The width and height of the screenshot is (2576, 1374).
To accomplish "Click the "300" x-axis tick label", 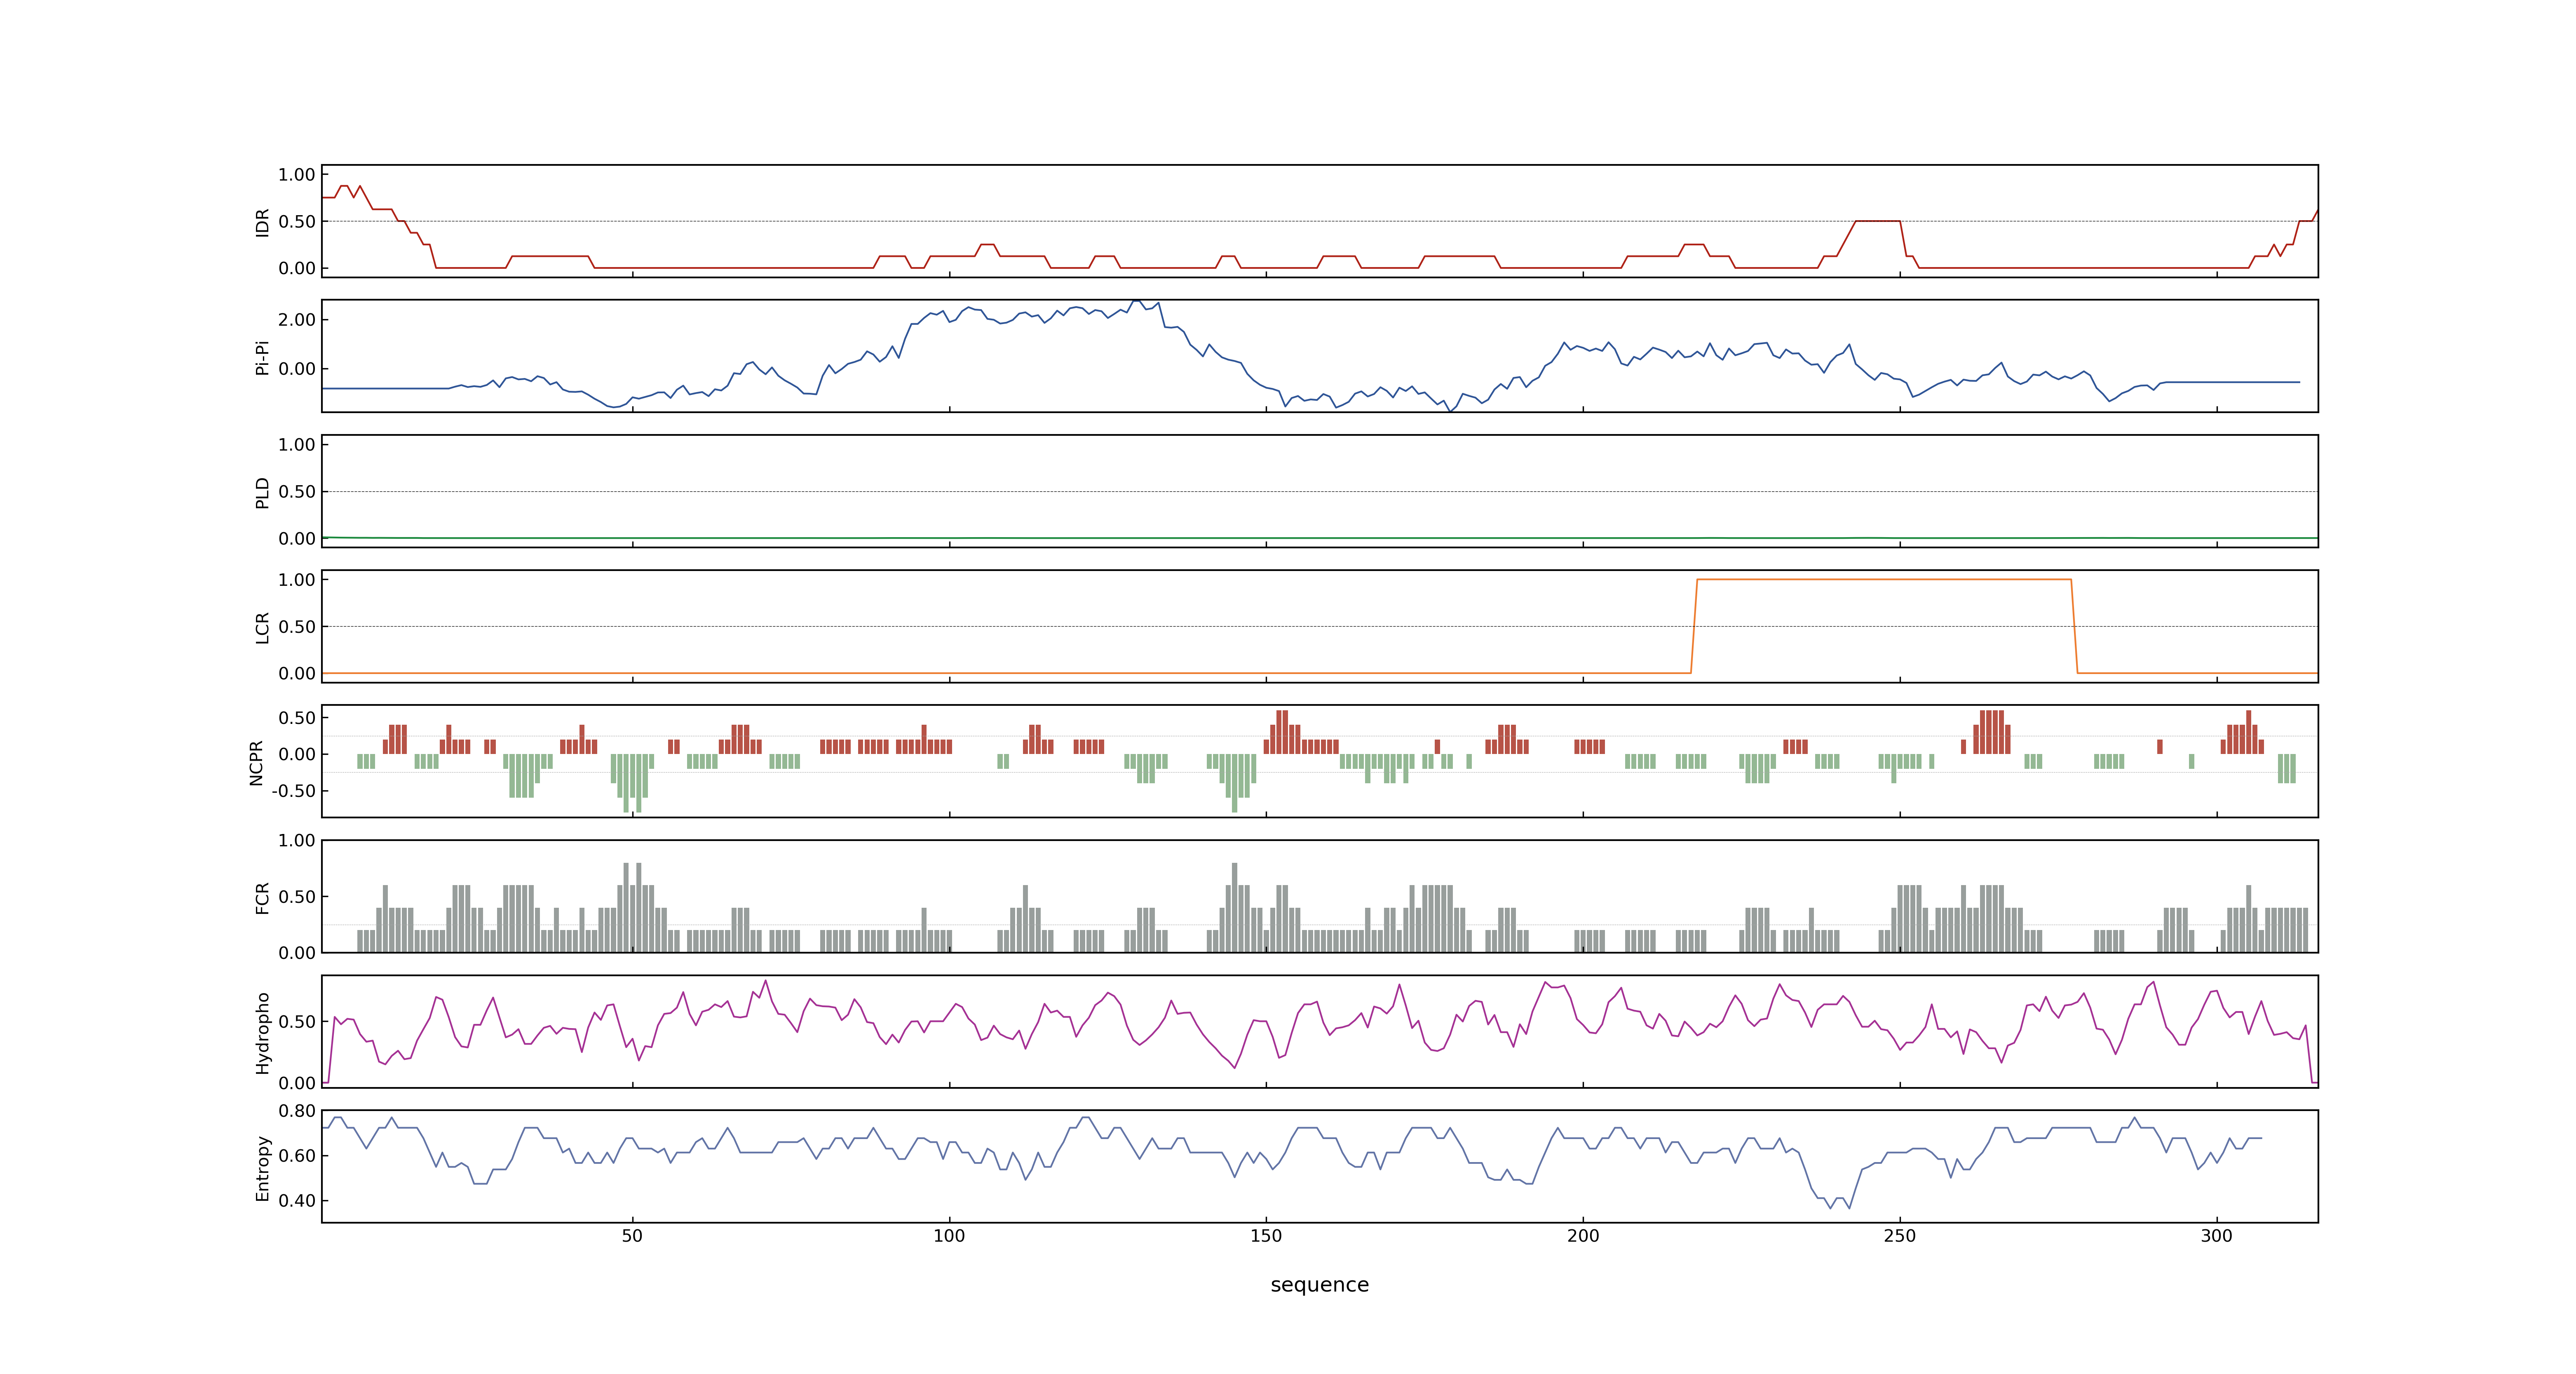I will pyautogui.click(x=2217, y=1236).
